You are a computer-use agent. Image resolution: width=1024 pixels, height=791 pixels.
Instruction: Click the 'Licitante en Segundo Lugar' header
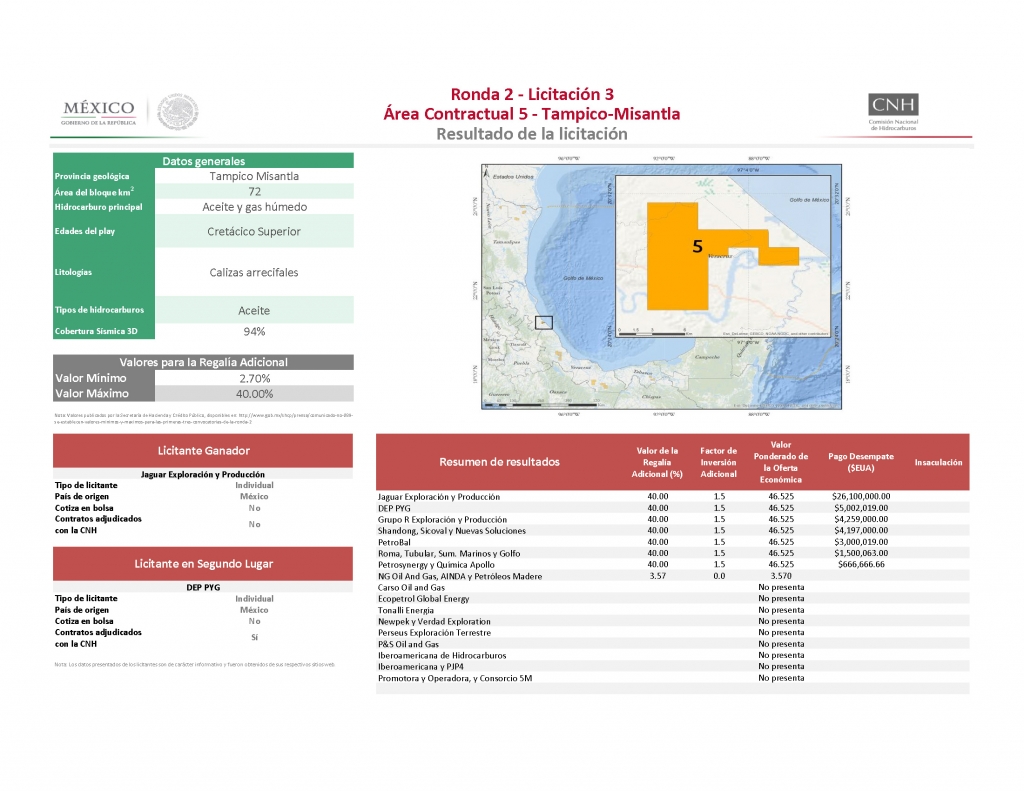[x=203, y=564]
